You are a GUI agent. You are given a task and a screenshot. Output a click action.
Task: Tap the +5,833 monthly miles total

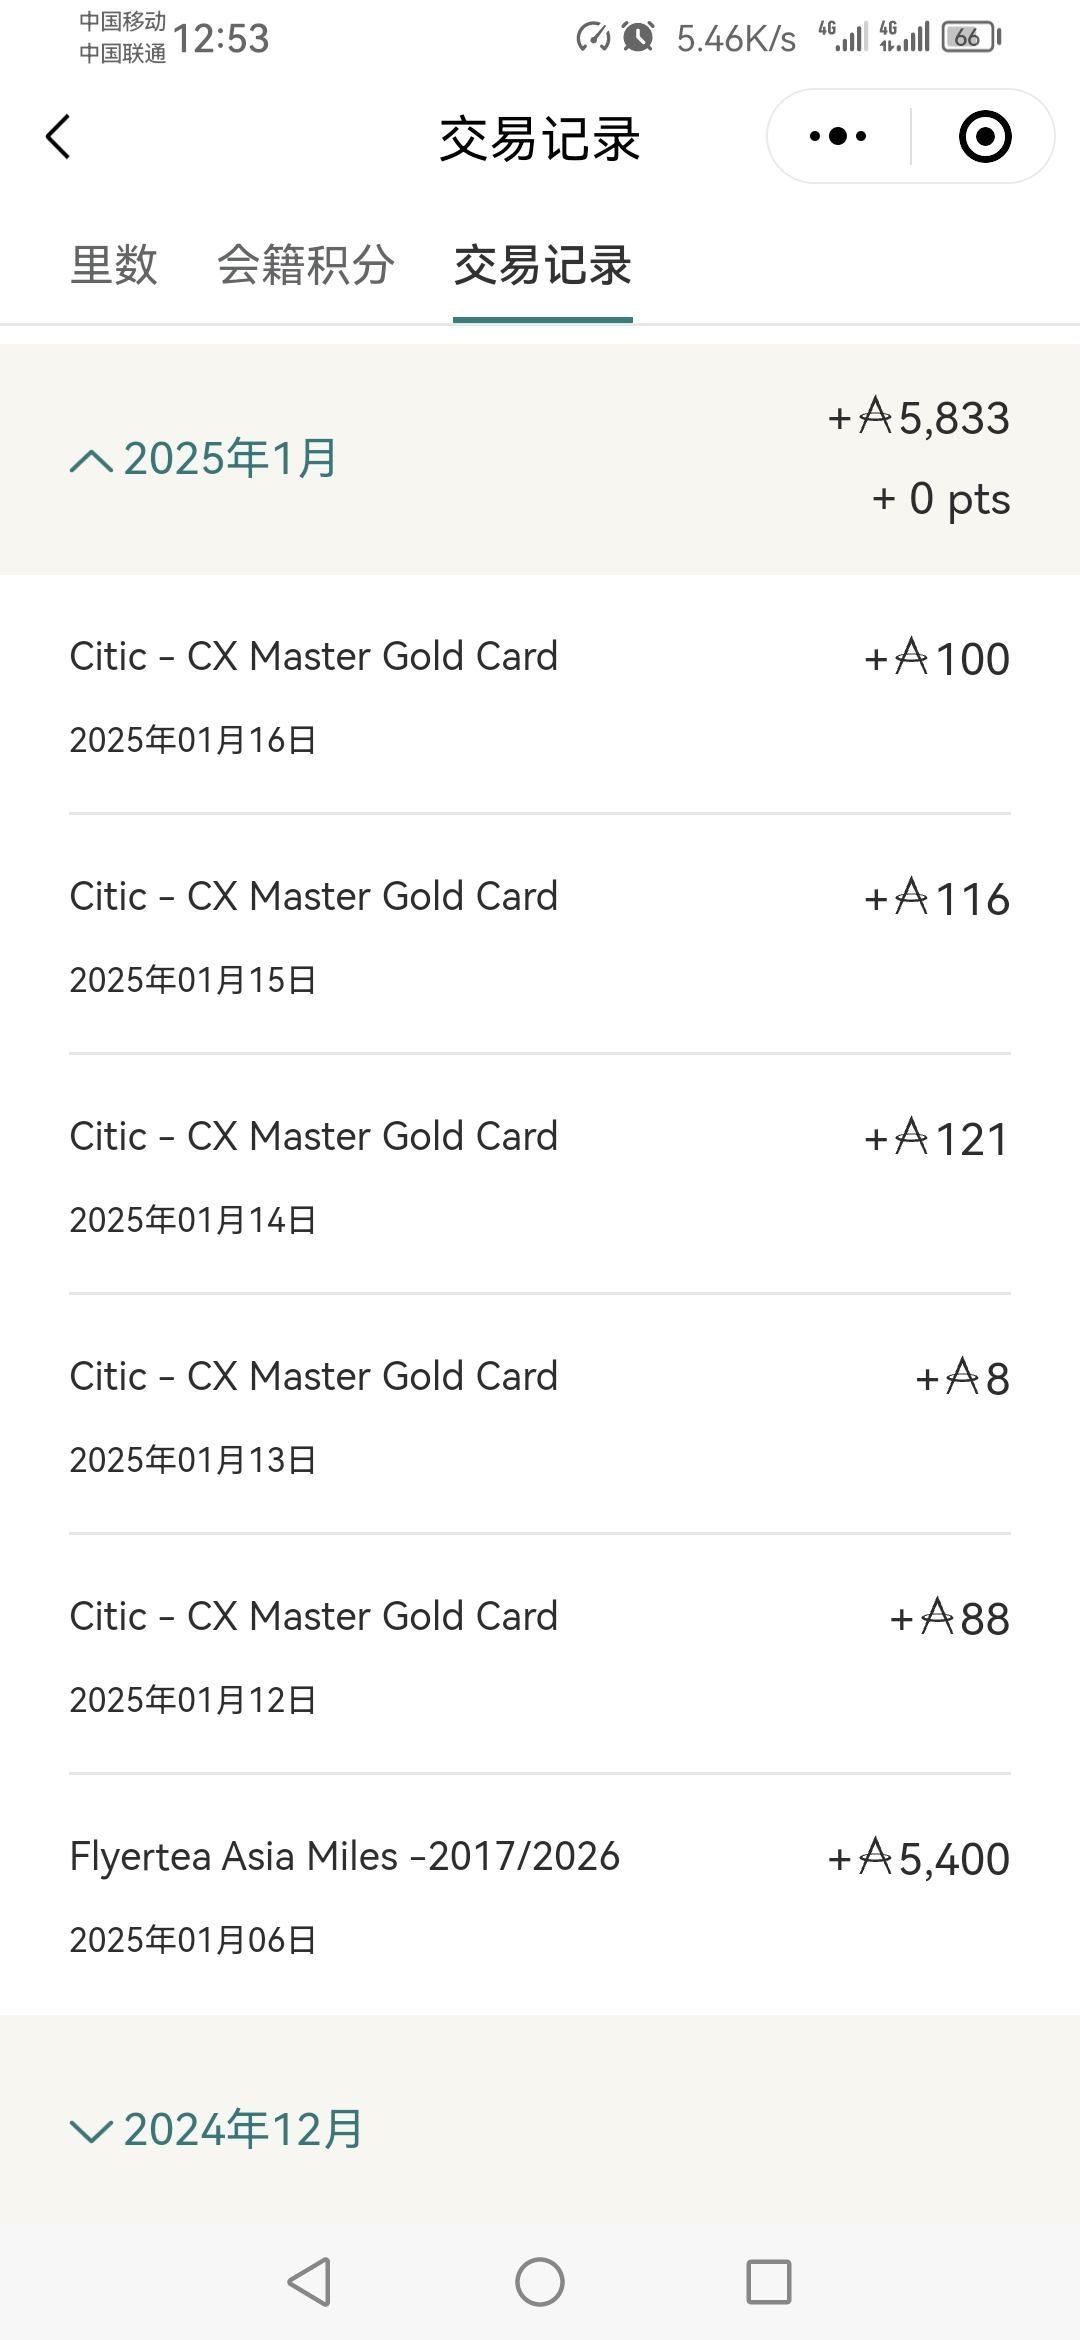tap(919, 418)
